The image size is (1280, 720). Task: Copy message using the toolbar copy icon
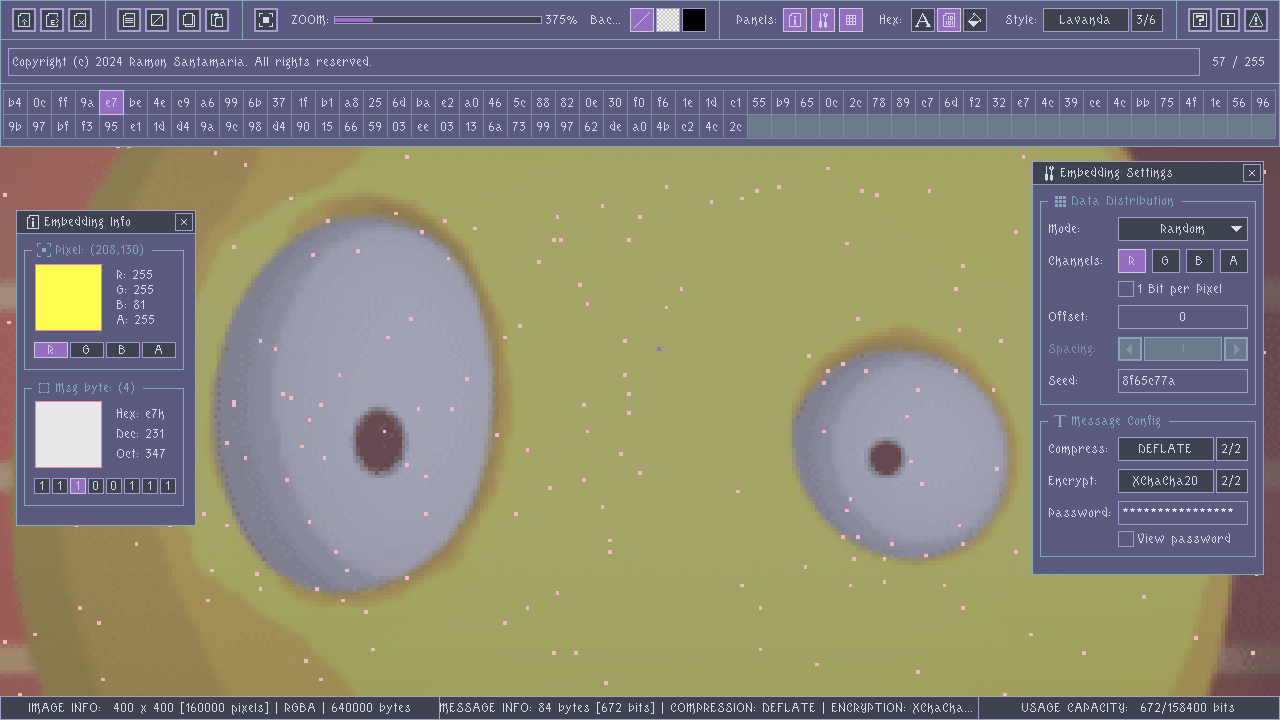(x=188, y=20)
